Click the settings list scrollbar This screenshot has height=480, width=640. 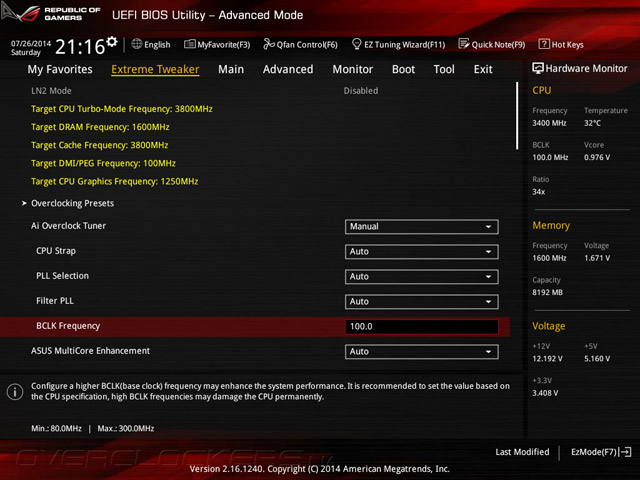coord(517,116)
